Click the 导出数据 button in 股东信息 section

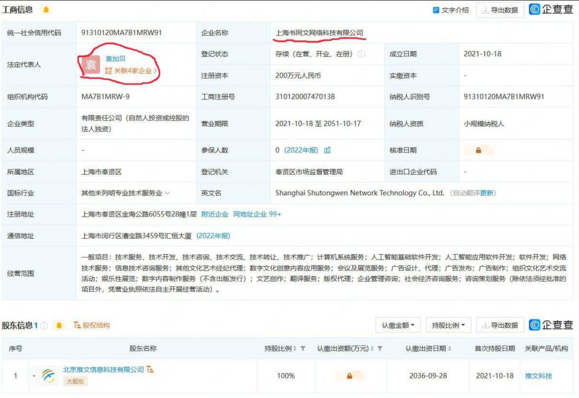(500, 325)
